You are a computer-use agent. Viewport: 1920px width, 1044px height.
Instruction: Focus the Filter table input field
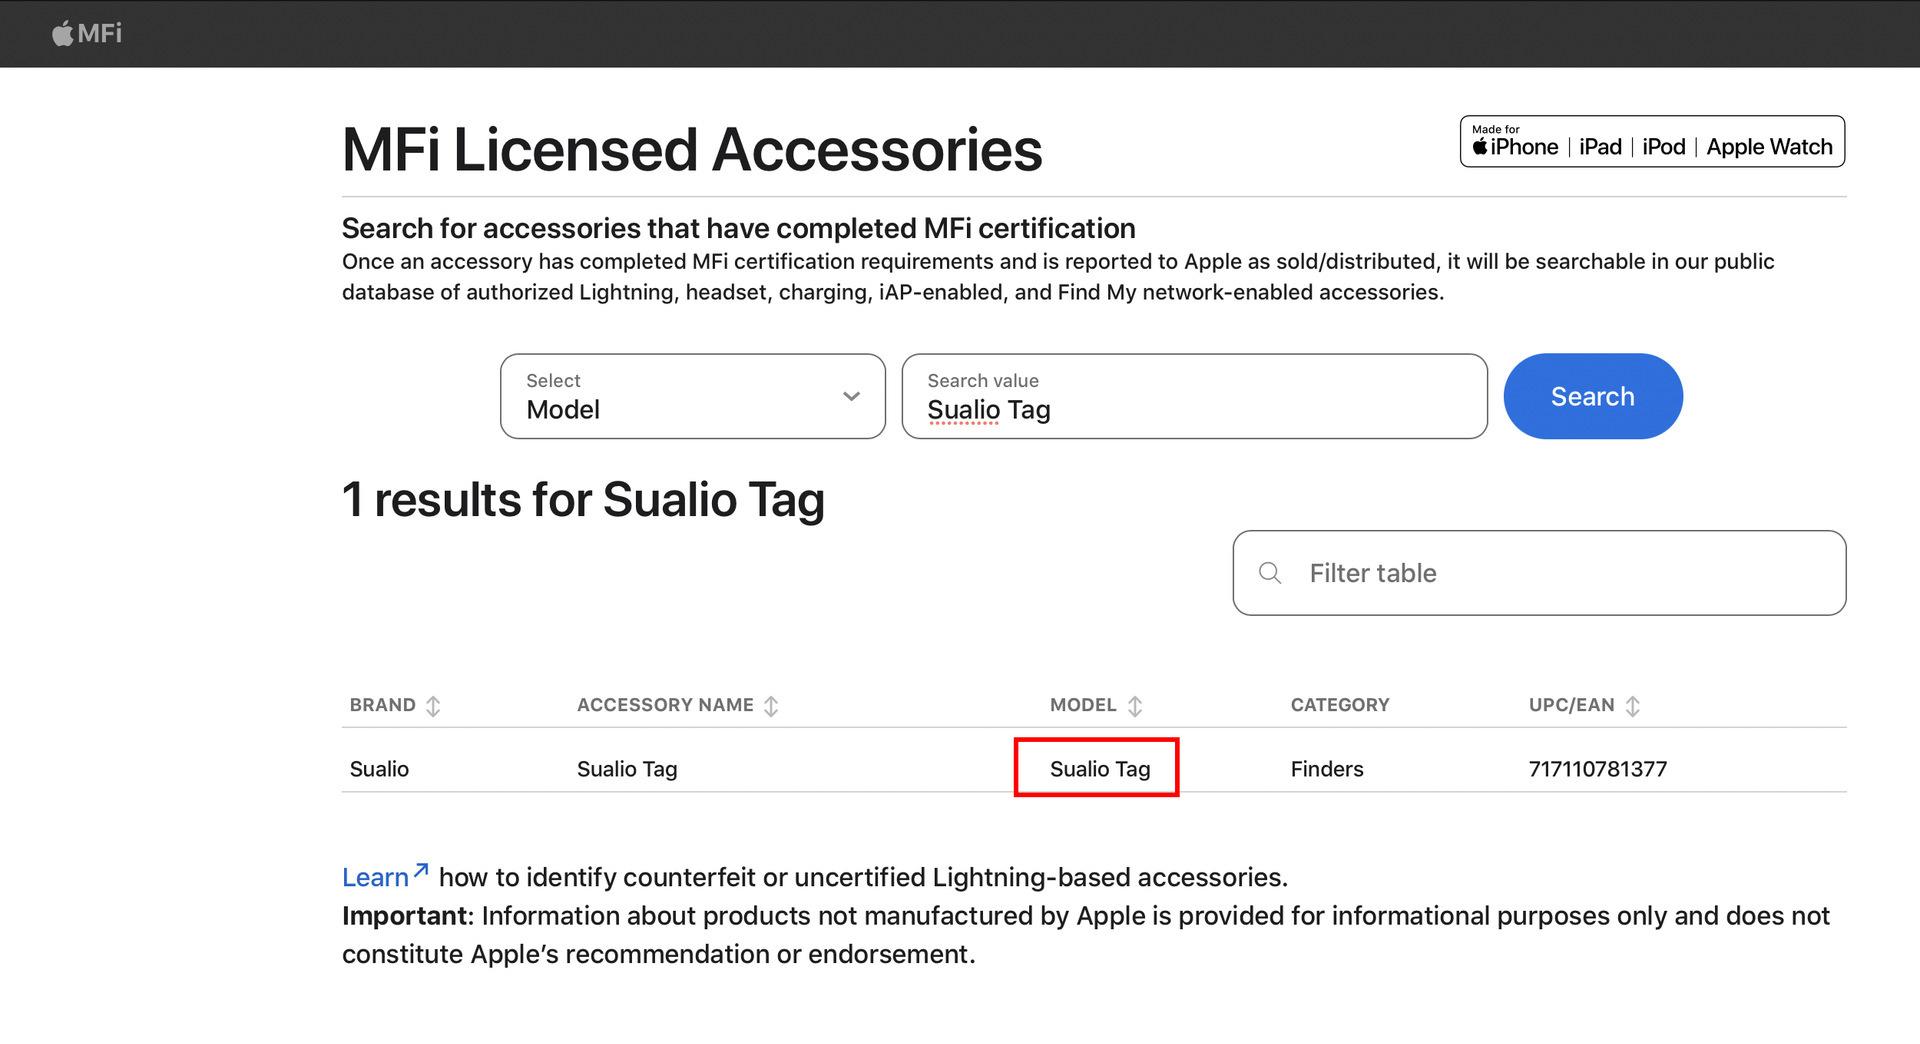(x=1539, y=573)
